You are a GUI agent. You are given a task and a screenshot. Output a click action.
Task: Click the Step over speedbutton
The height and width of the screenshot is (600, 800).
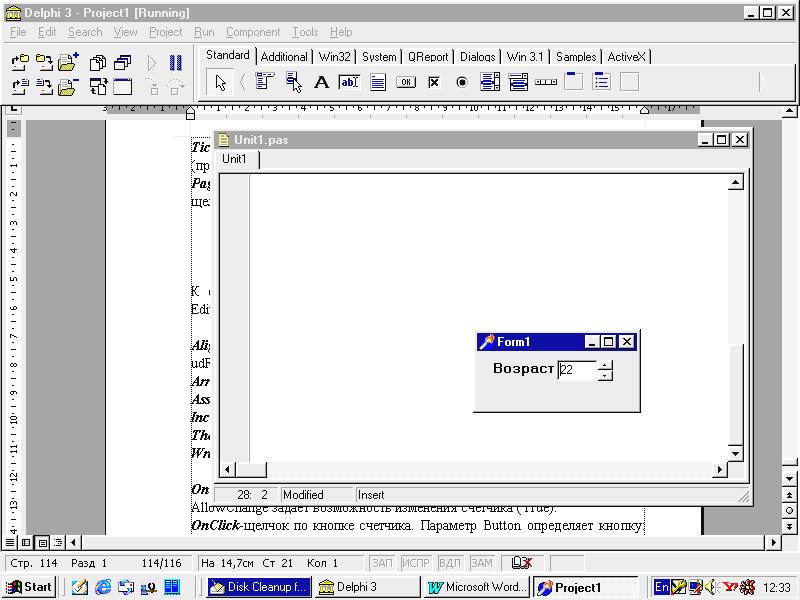(176, 87)
